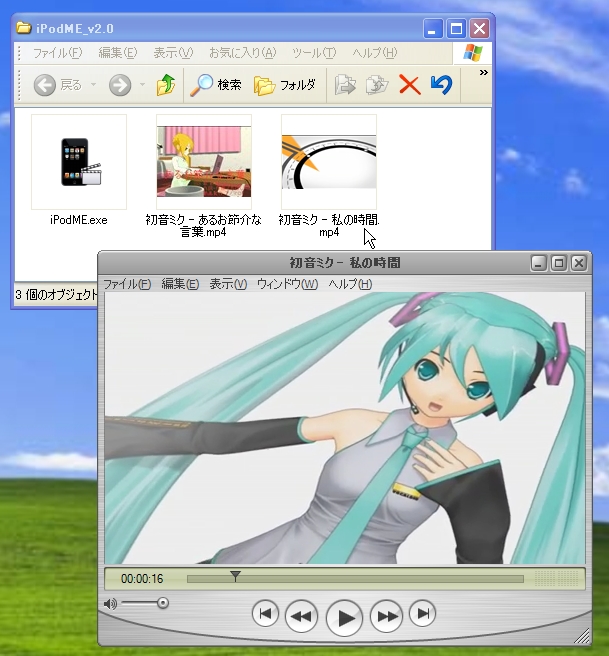Click the Forward arrow button in Explorer
This screenshot has height=656, width=609.
(x=120, y=85)
